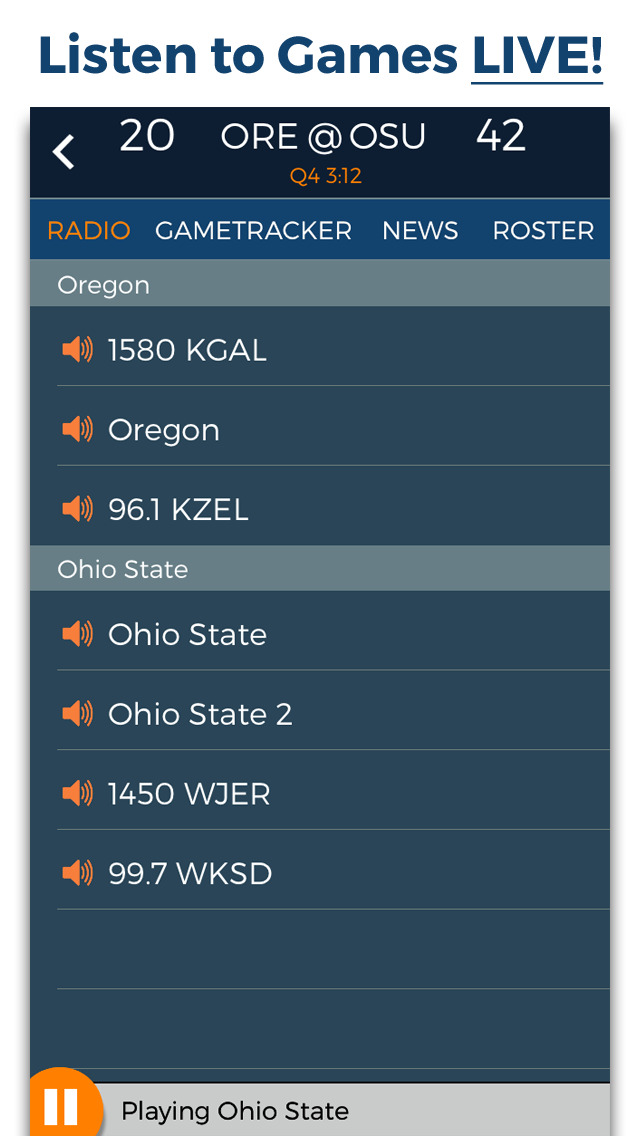Open the GAMETRACKER tab
The image size is (640, 1136).
click(x=253, y=231)
